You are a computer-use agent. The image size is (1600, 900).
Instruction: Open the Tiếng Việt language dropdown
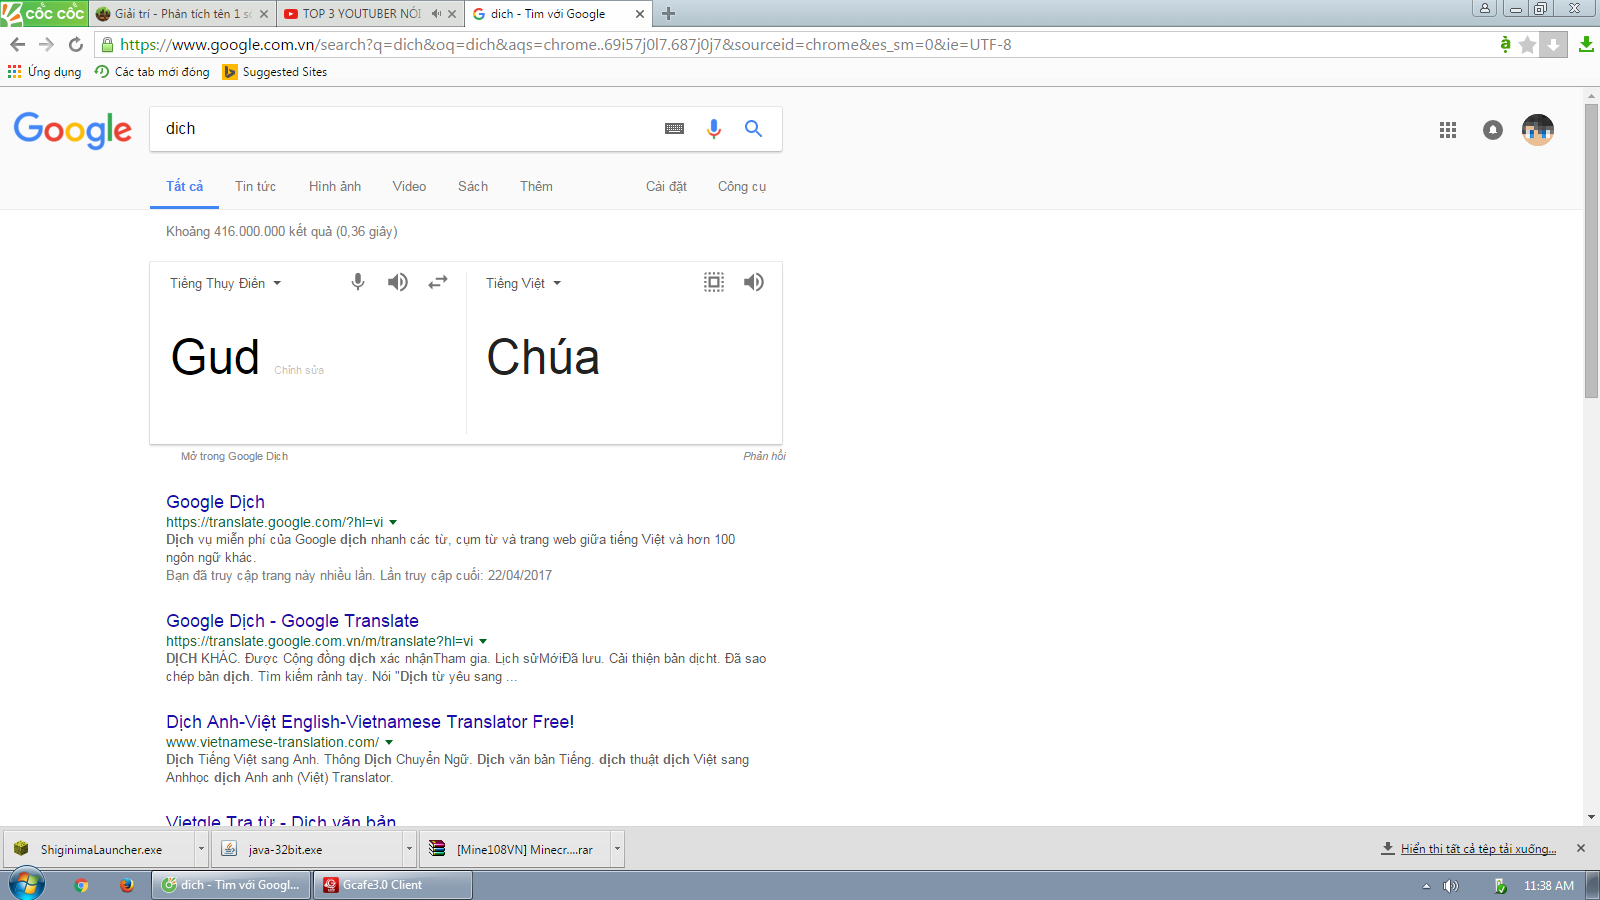click(x=524, y=283)
